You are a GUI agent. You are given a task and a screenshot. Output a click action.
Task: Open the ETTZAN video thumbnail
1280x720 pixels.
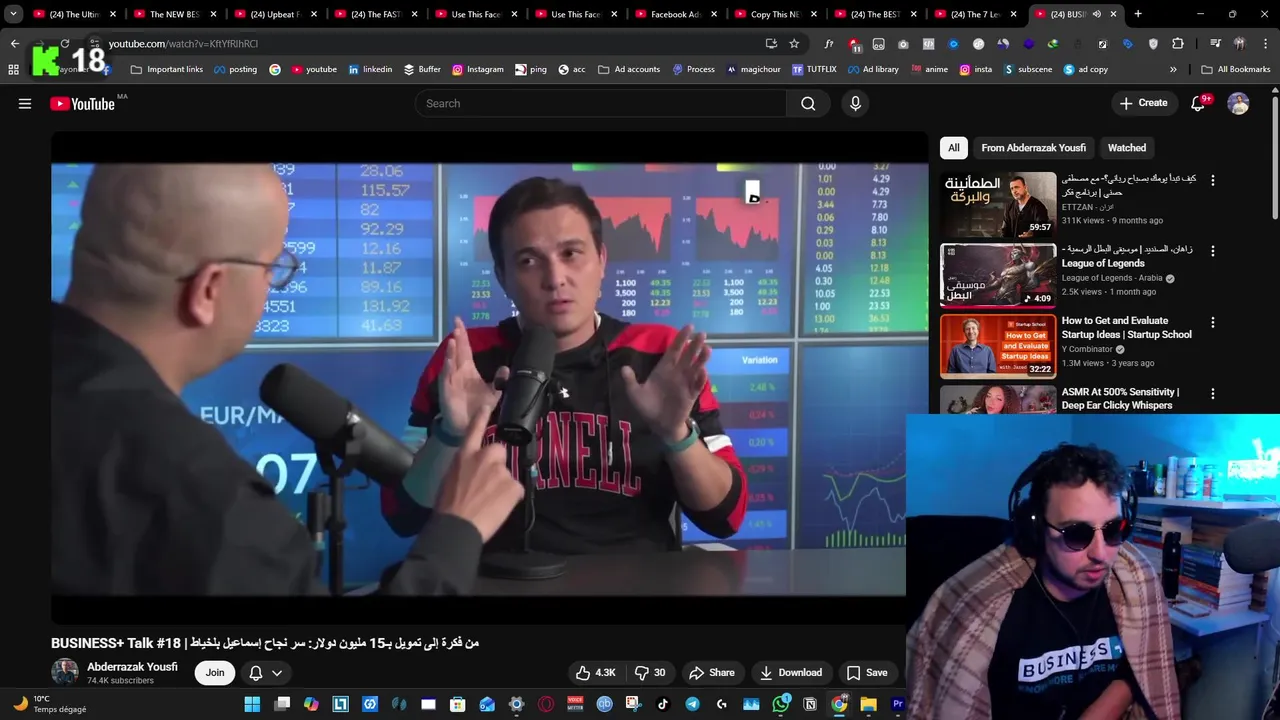click(998, 204)
